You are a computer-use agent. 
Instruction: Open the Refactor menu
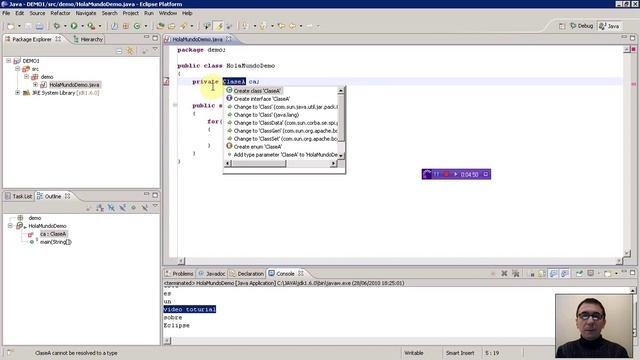pos(60,13)
